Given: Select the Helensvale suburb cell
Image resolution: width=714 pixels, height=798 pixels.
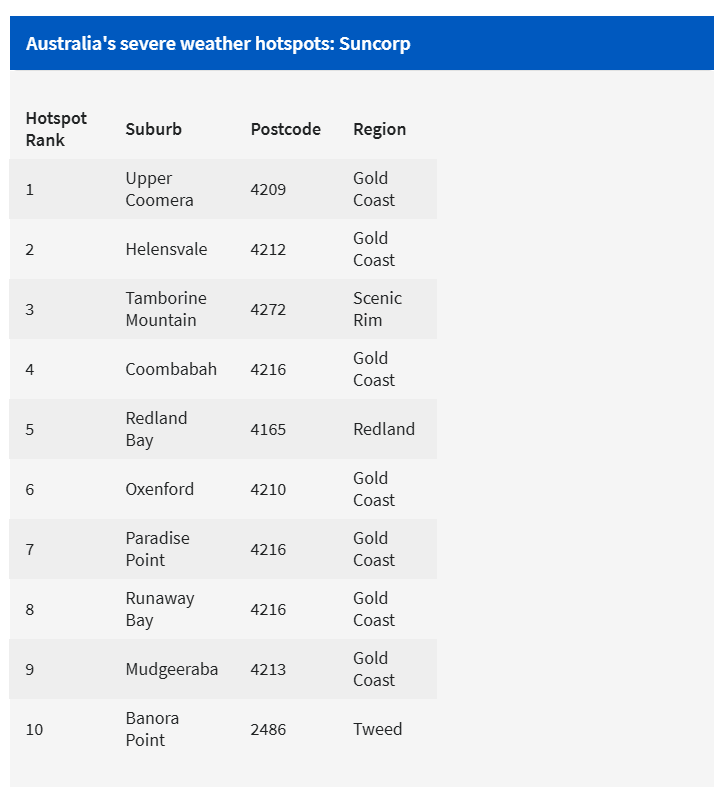Looking at the screenshot, I should point(166,249).
